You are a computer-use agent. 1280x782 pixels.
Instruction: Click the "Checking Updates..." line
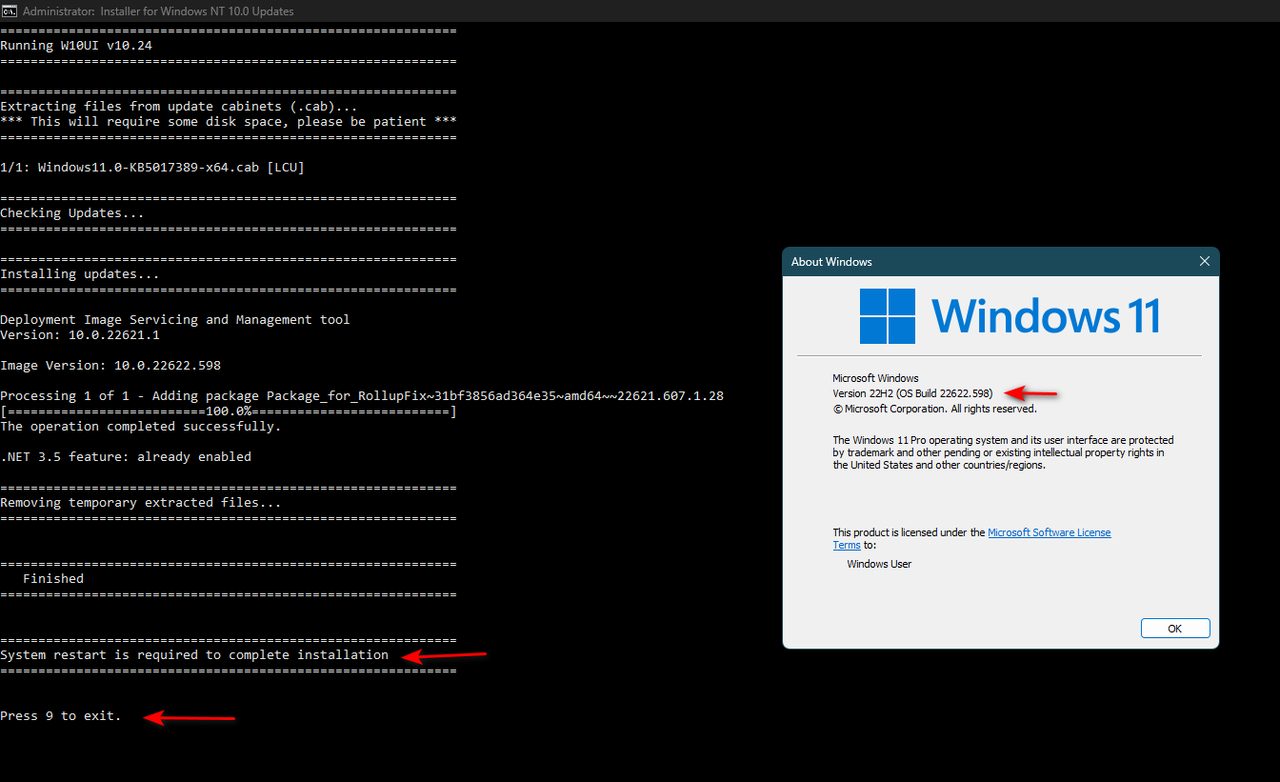tap(72, 213)
